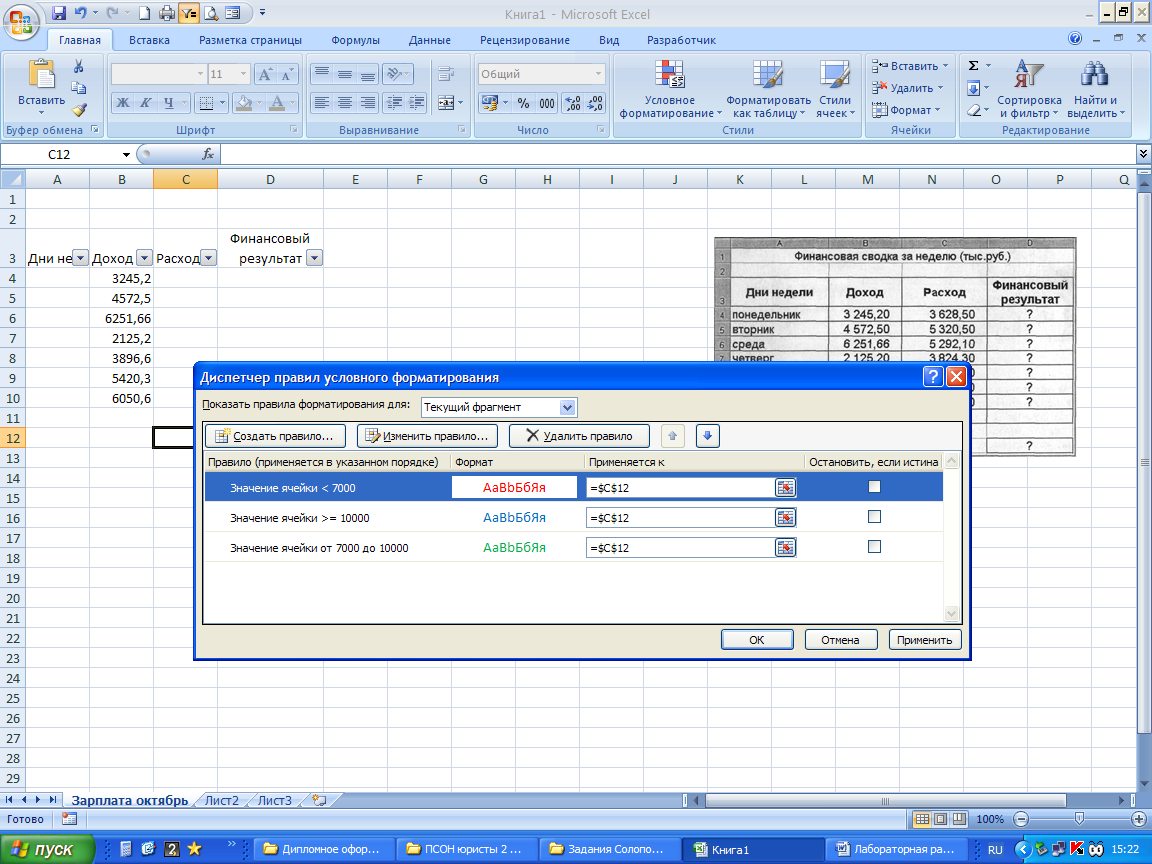This screenshot has height=864, width=1152.
Task: Click the Quick Print printer icon
Action: (167, 12)
